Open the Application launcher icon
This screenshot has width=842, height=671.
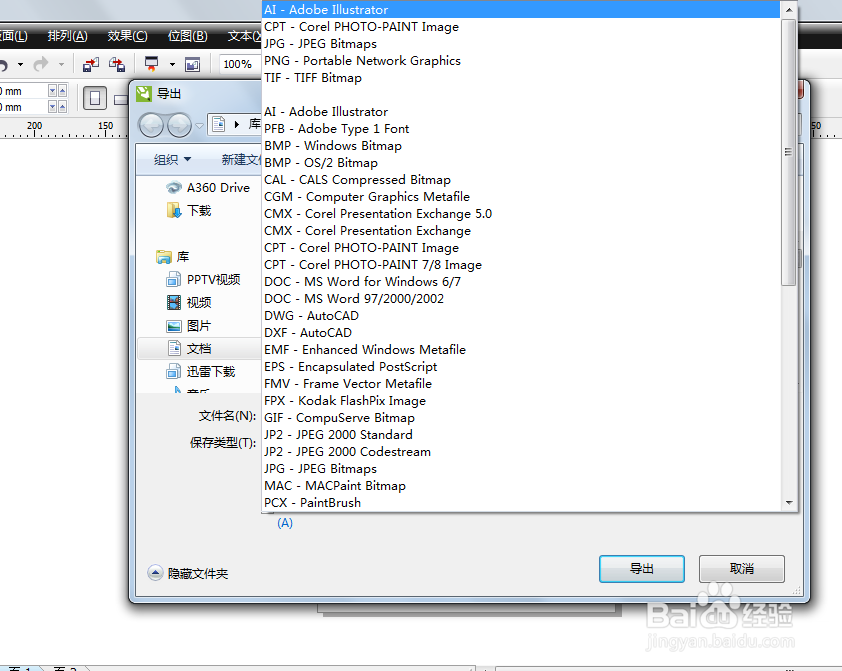click(x=152, y=64)
